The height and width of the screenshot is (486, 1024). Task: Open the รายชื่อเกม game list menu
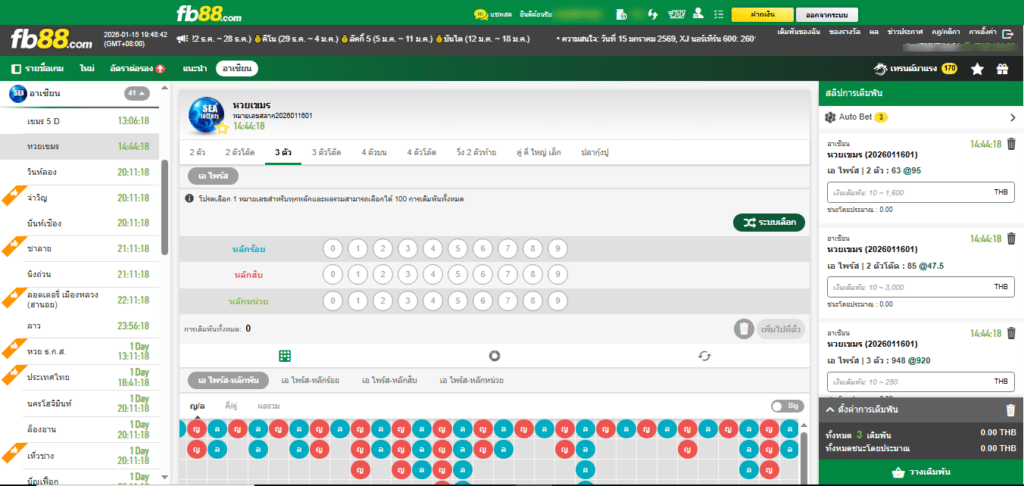pyautogui.click(x=36, y=68)
